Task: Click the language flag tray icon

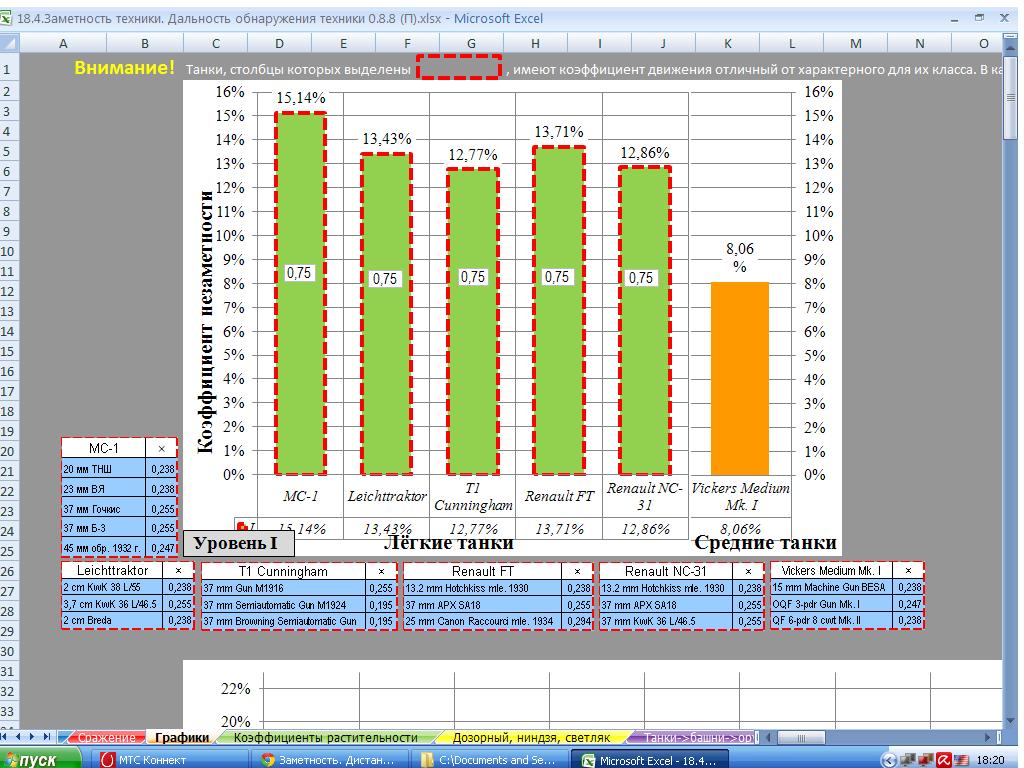Action: click(x=961, y=760)
